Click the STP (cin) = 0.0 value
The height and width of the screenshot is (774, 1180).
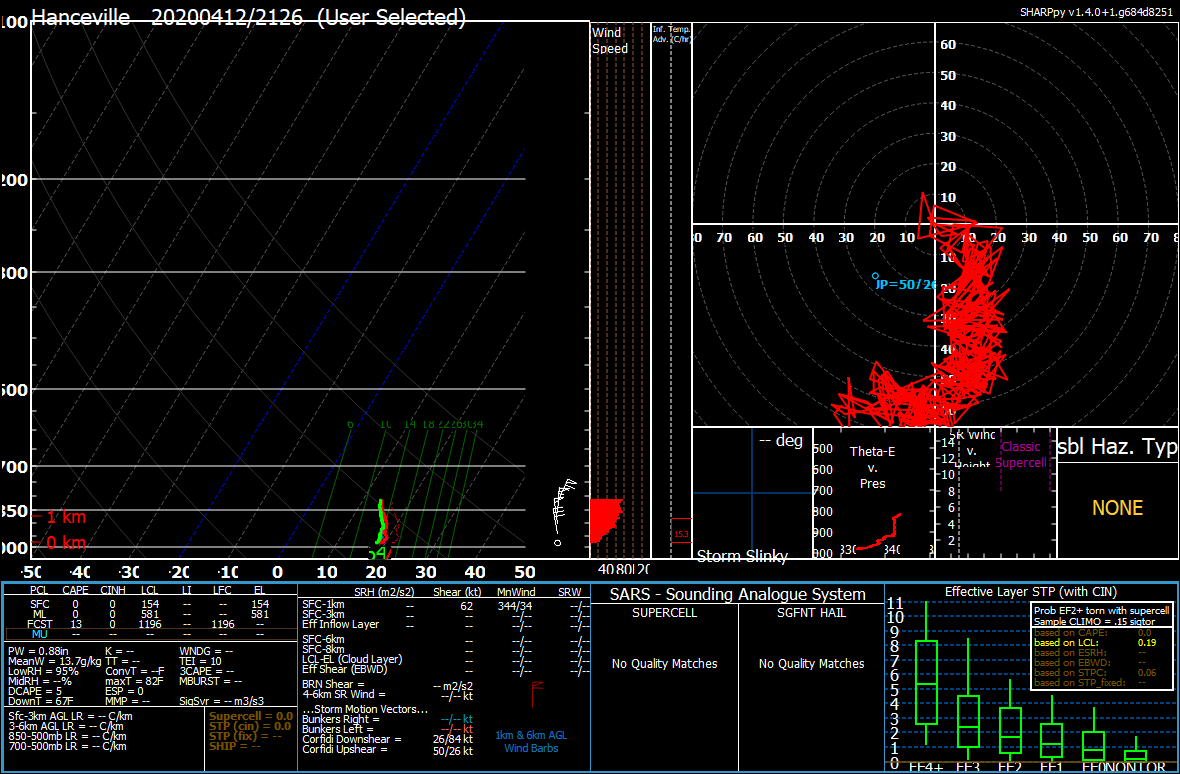point(249,727)
